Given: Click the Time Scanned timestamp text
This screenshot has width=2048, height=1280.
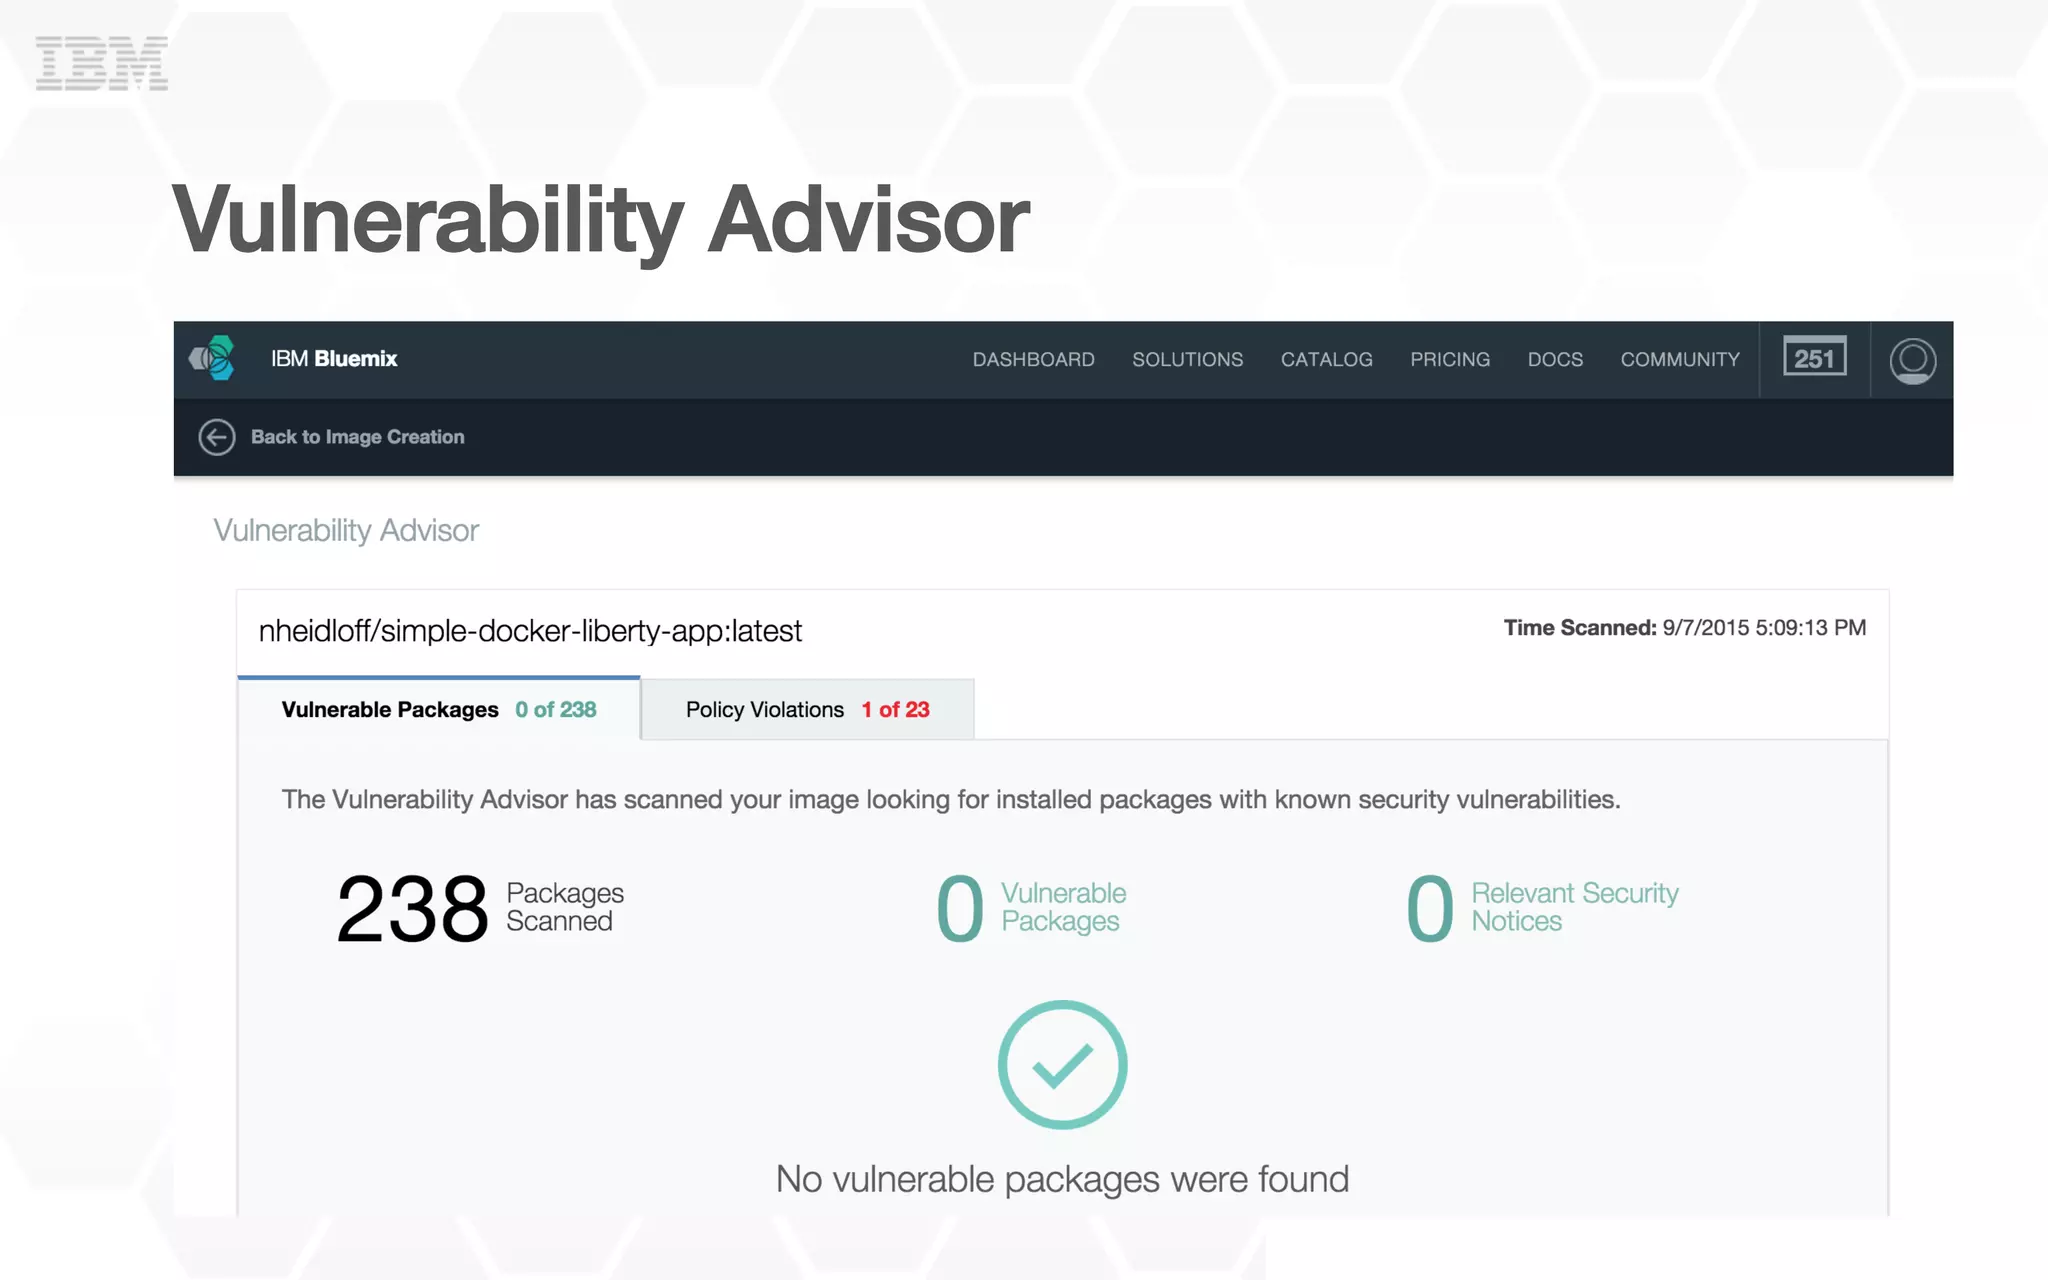Looking at the screenshot, I should (x=1685, y=628).
